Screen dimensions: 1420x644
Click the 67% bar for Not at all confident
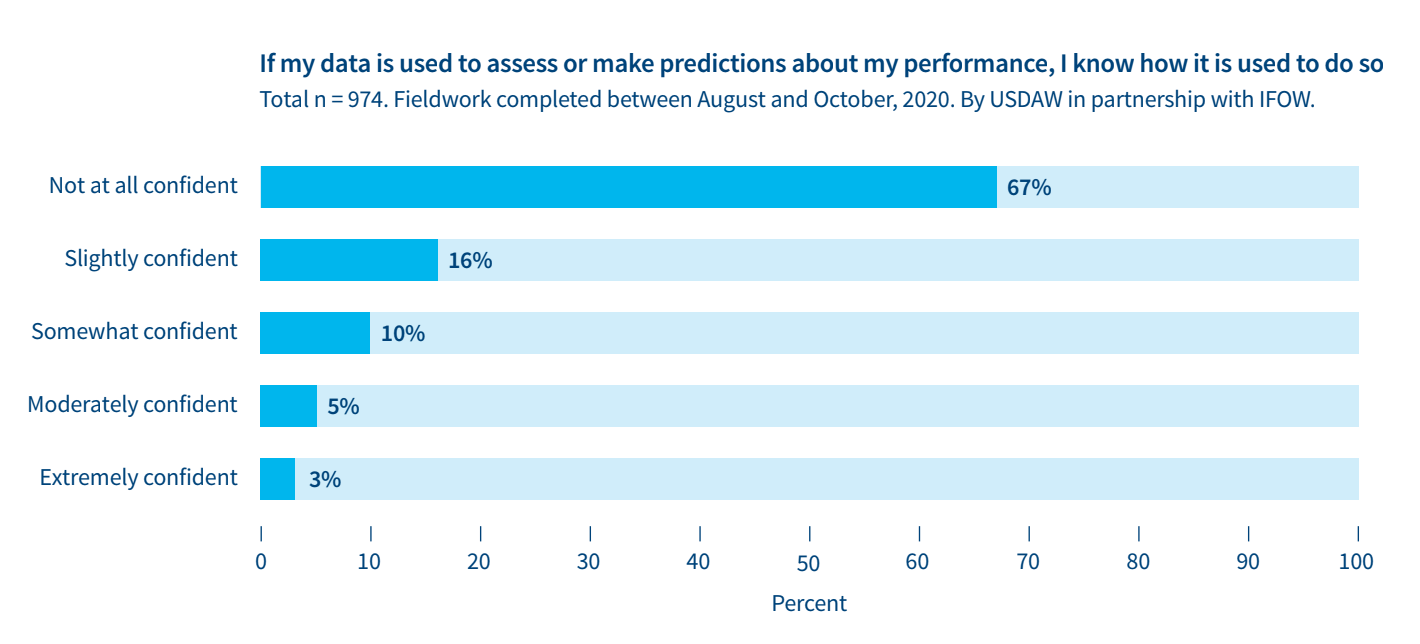click(628, 187)
